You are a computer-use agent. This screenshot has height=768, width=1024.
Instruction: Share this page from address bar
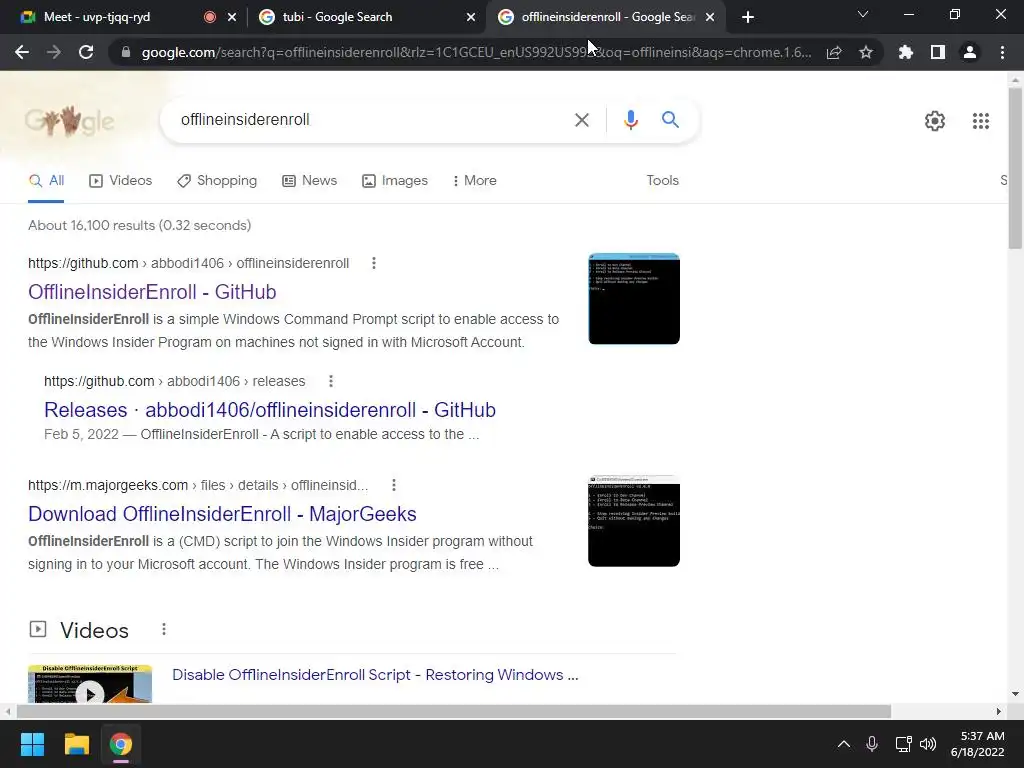coord(834,52)
